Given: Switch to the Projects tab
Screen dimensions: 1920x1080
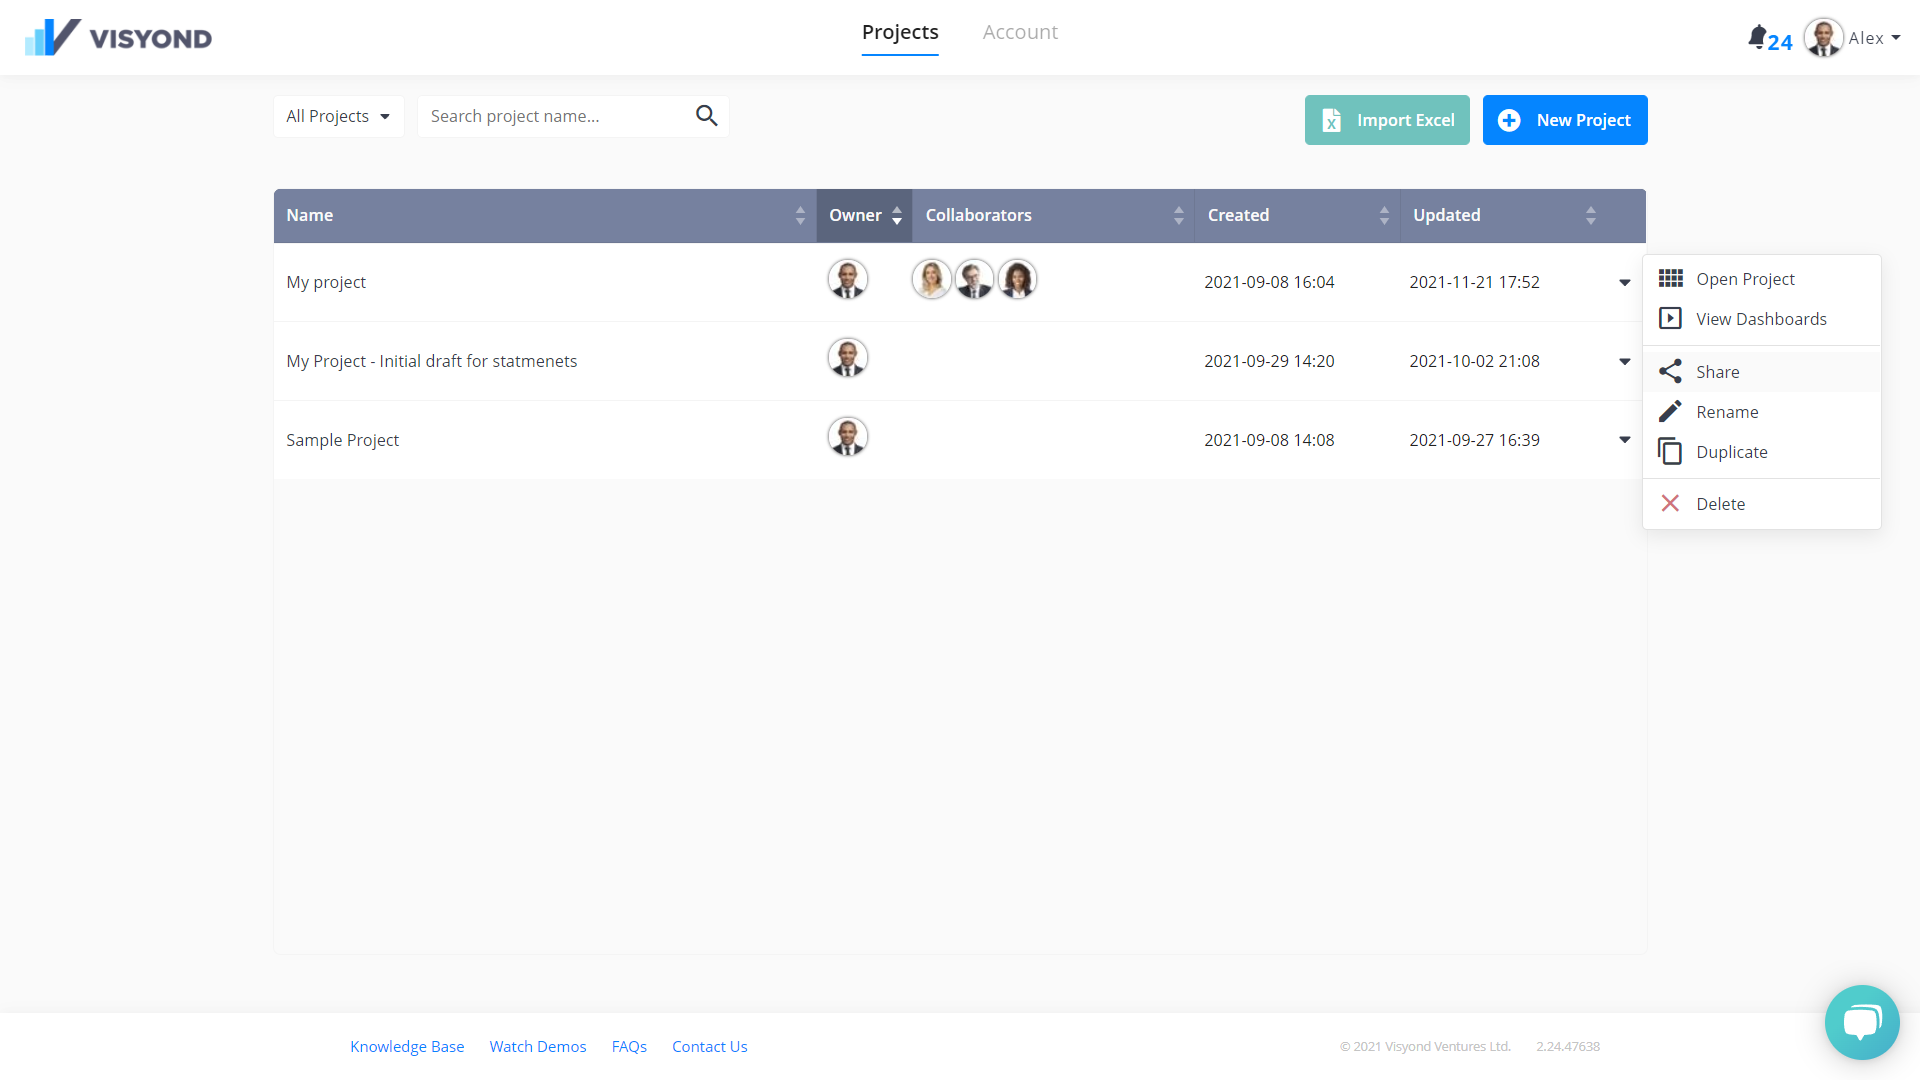Looking at the screenshot, I should pos(900,32).
